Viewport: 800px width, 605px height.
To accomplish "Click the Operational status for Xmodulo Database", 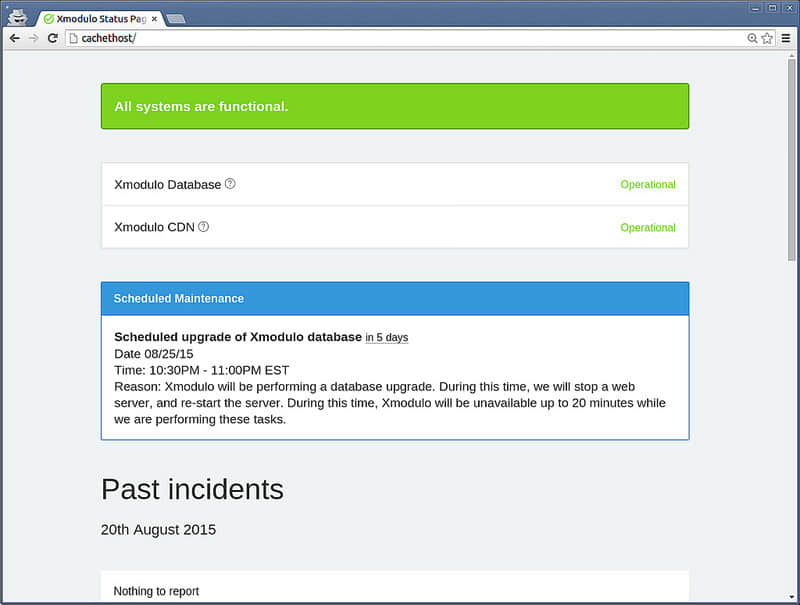I will coord(647,184).
